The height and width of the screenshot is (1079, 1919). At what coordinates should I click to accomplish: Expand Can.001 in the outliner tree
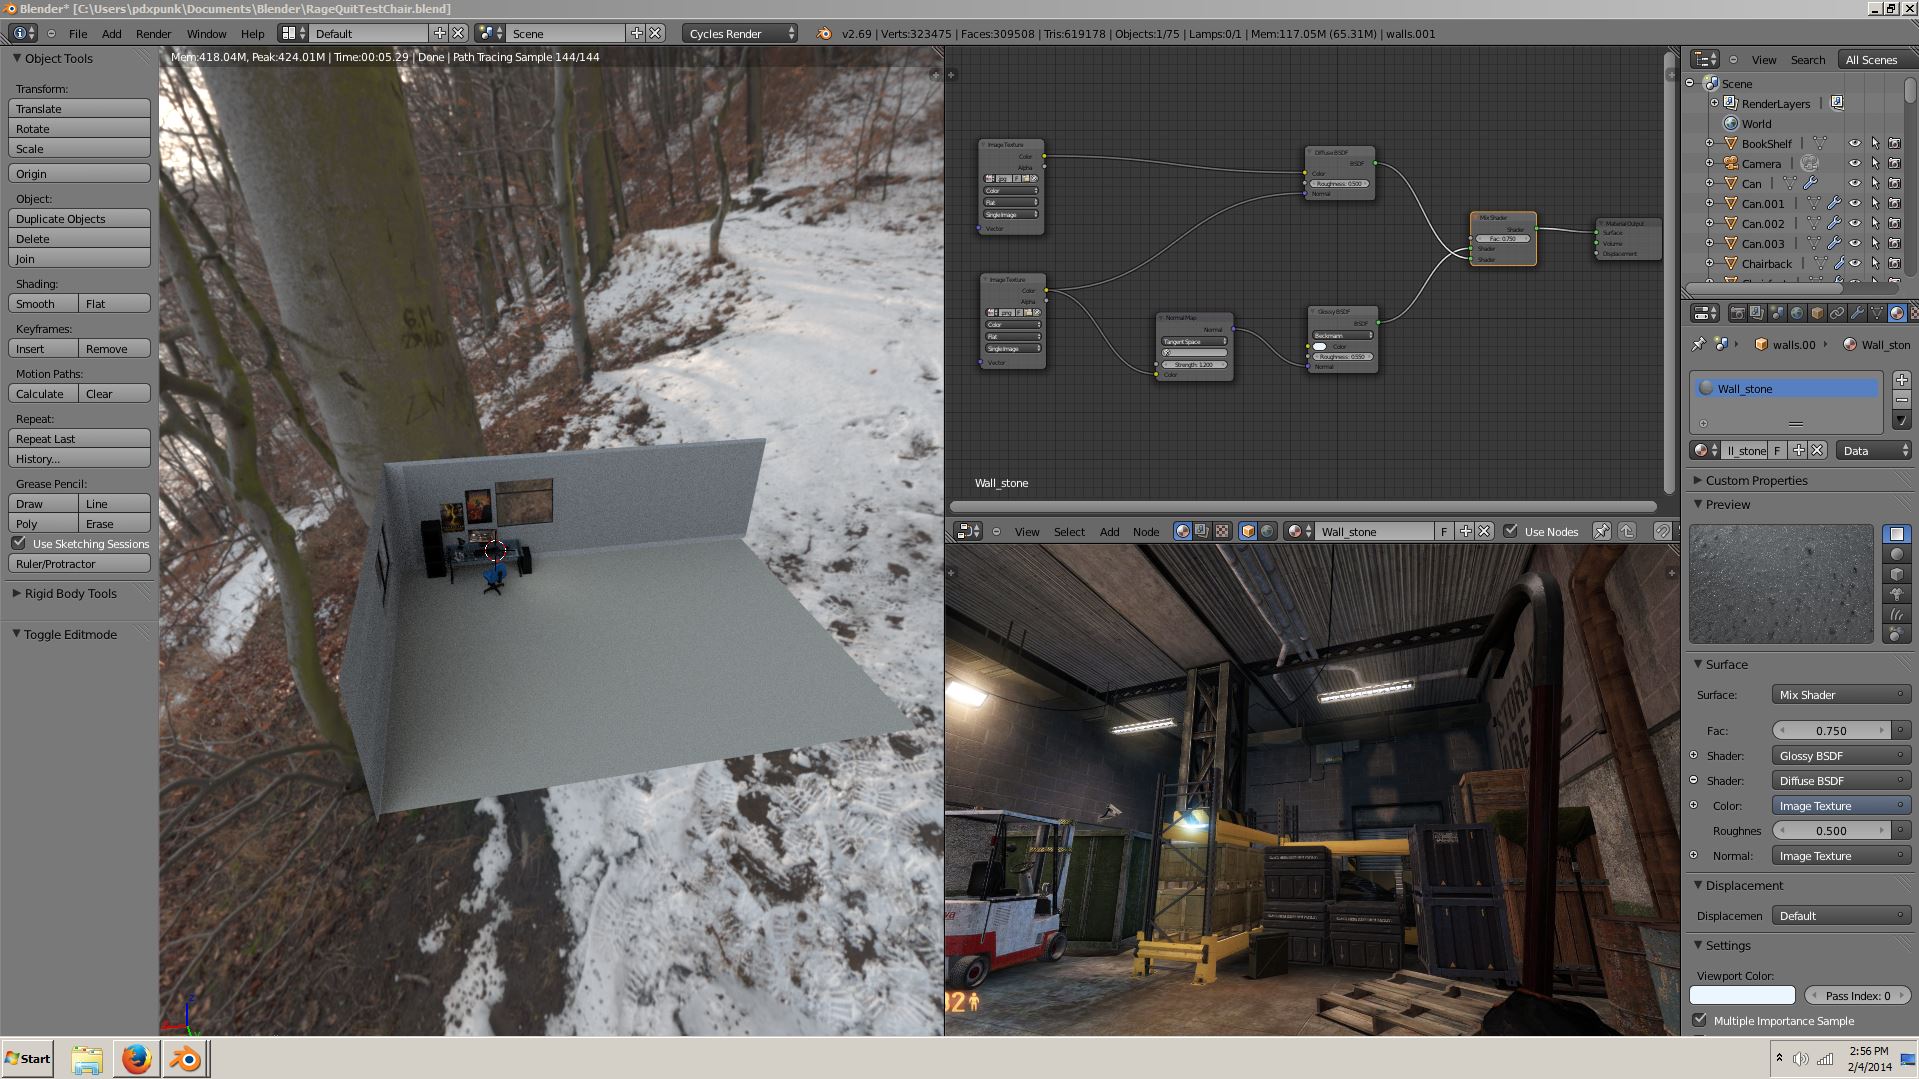coord(1710,203)
